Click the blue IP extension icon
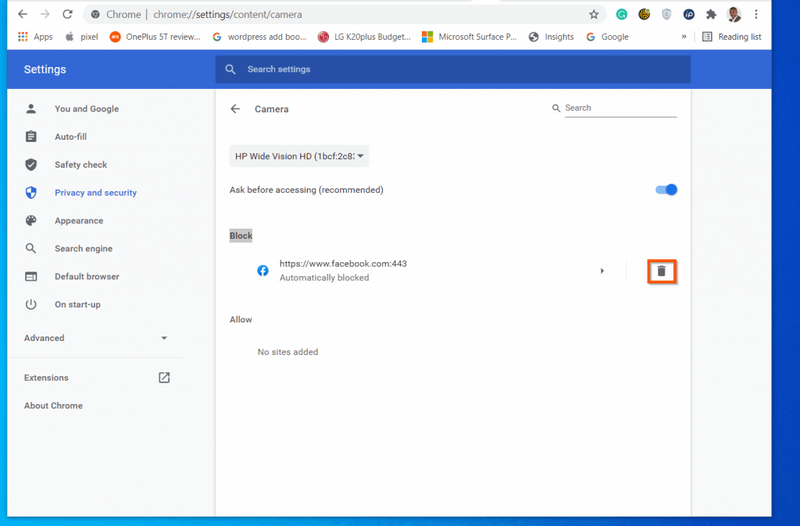This screenshot has height=526, width=800. [689, 14]
